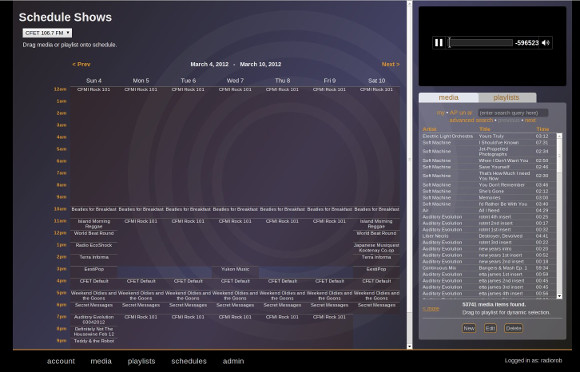
Task: Select 'Save Yourself' track row
Action: 489,167
